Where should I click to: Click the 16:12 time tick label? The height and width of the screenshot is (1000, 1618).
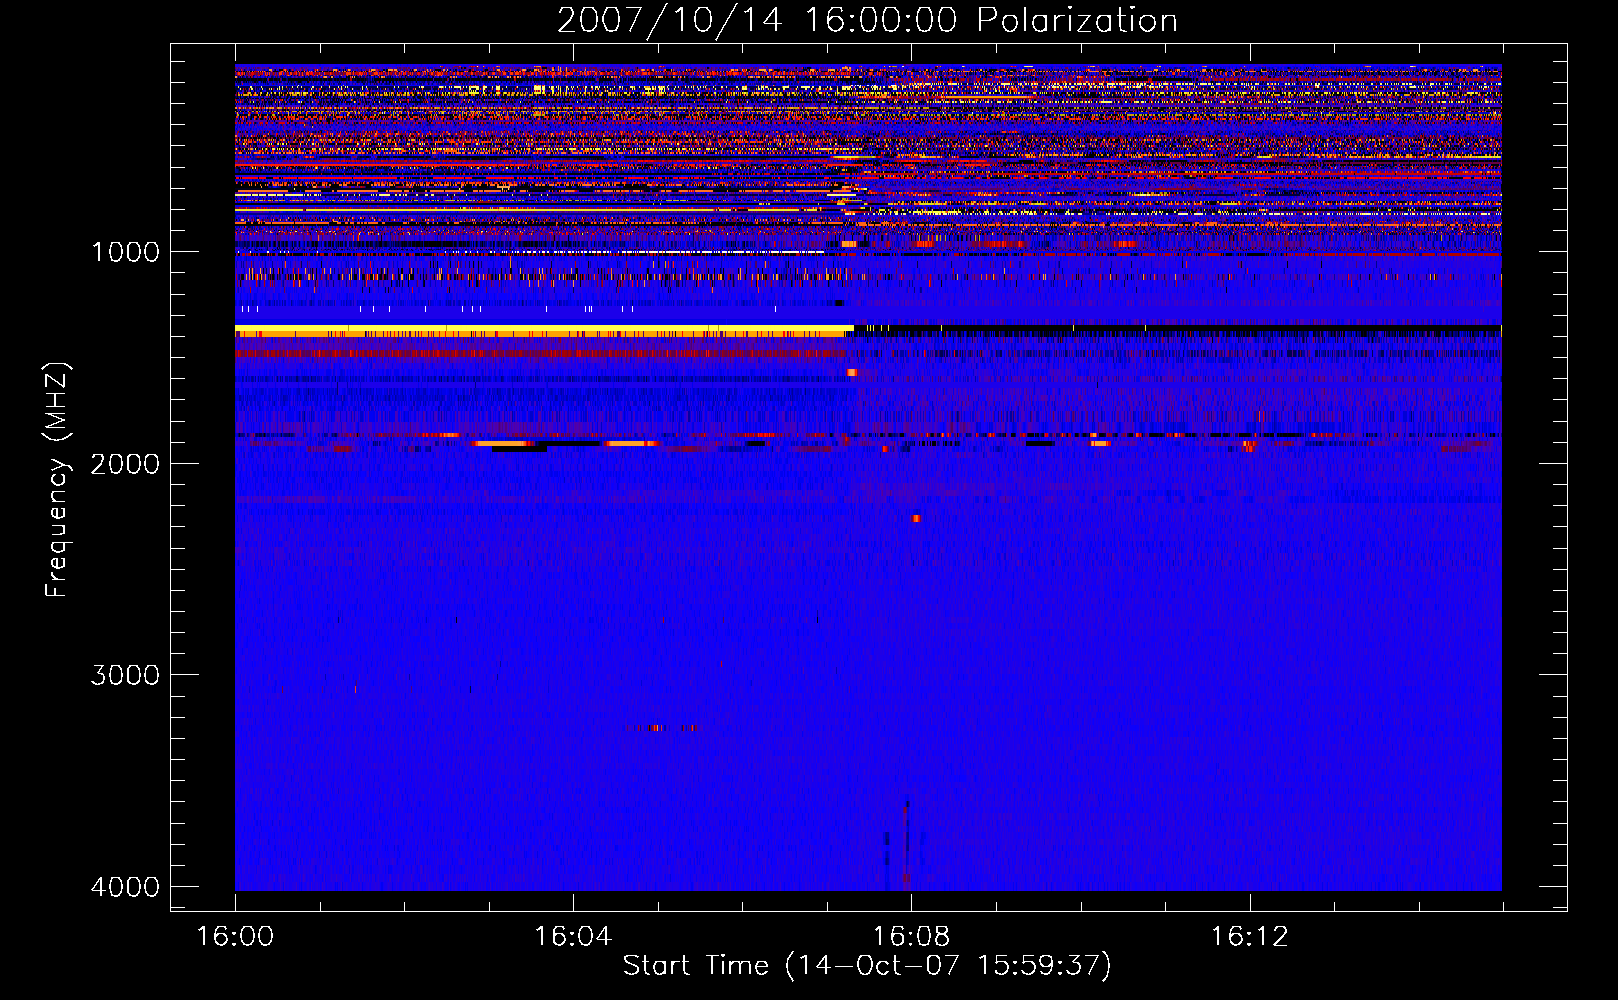tap(1249, 937)
